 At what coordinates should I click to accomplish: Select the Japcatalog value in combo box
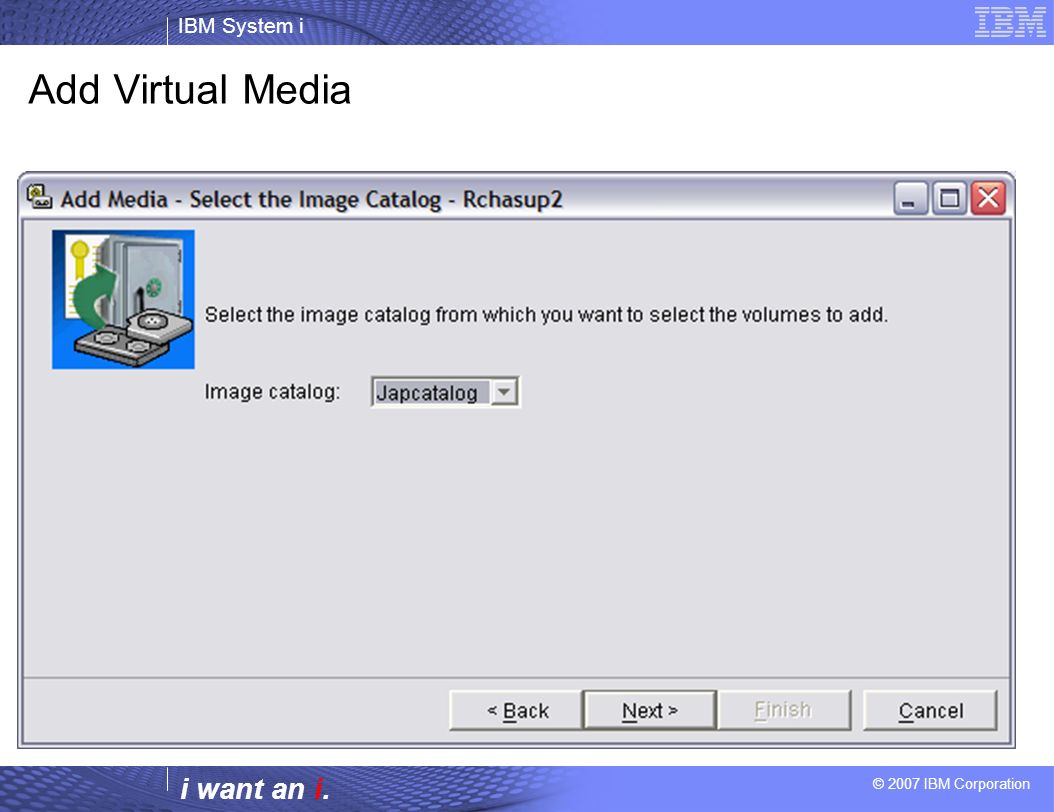click(x=431, y=392)
